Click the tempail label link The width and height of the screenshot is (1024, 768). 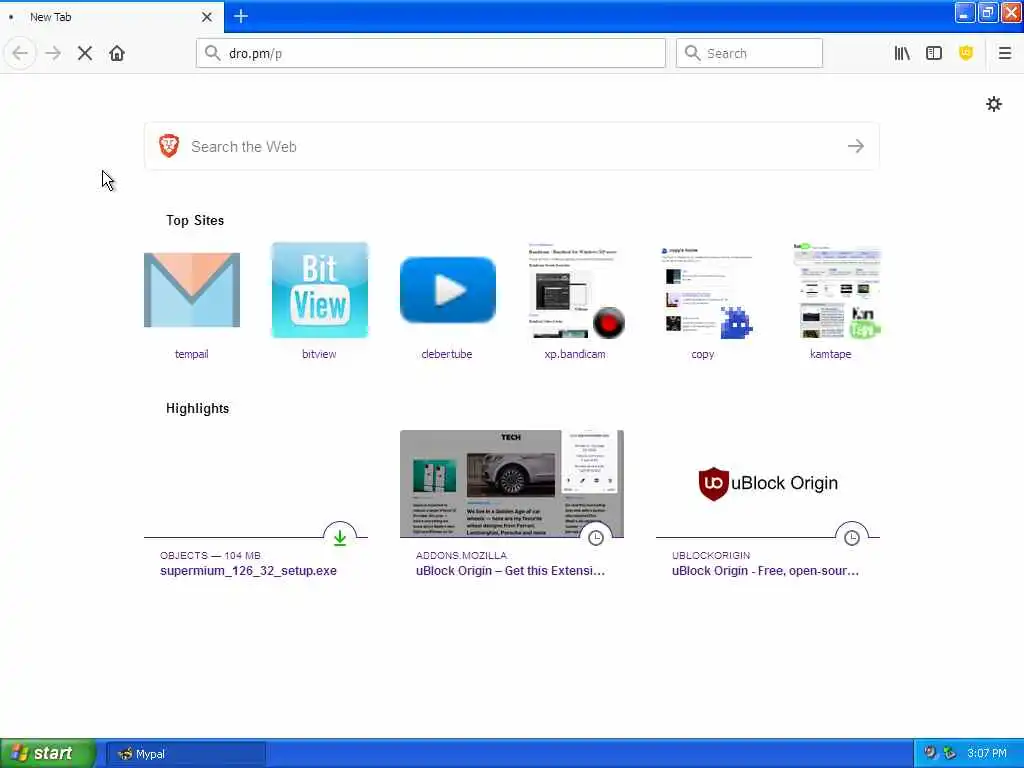coord(191,354)
